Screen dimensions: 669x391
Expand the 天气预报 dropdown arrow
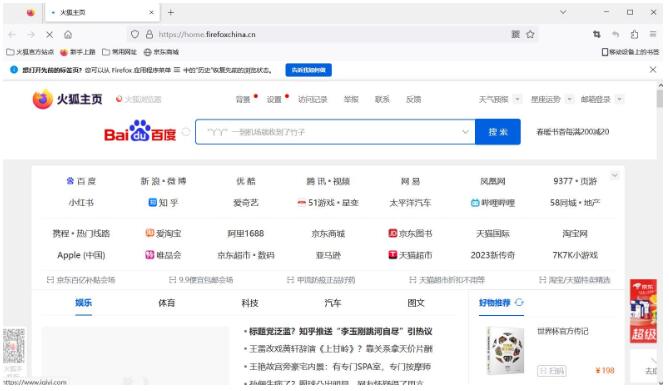(x=517, y=99)
